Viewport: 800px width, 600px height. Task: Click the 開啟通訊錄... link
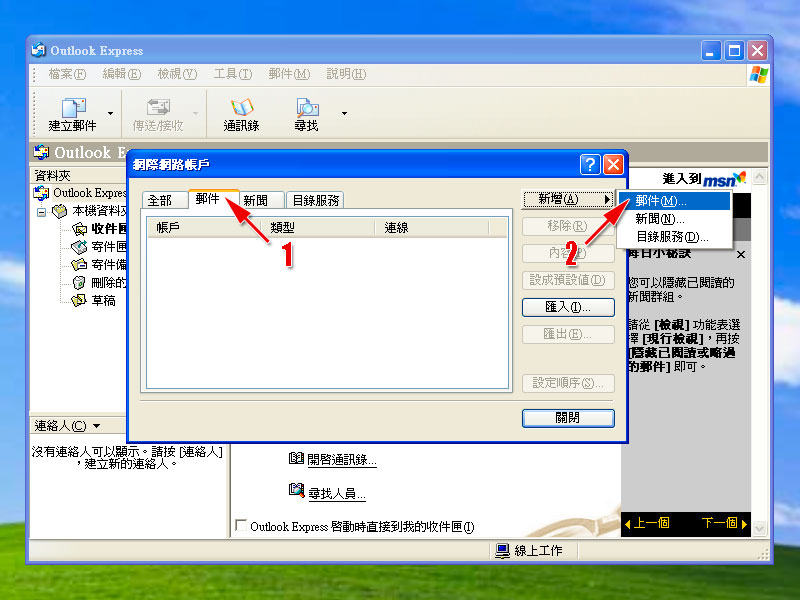pyautogui.click(x=342, y=459)
